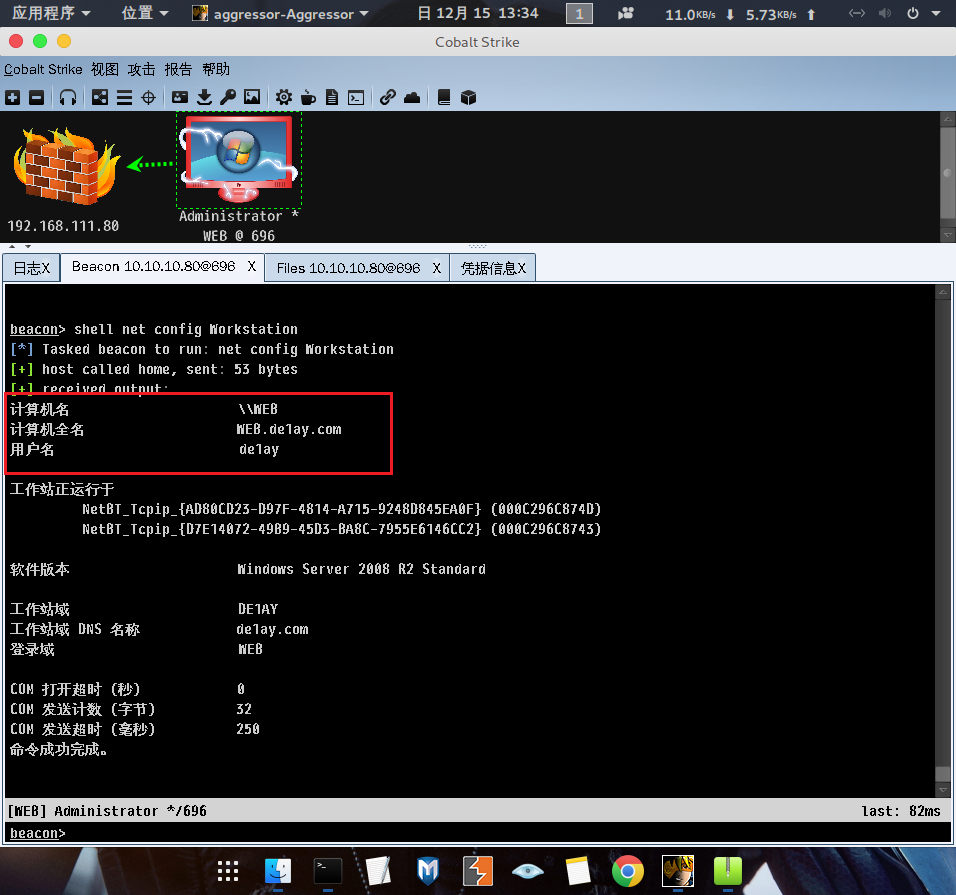Click the graph view vertical scrollbar

(x=947, y=177)
